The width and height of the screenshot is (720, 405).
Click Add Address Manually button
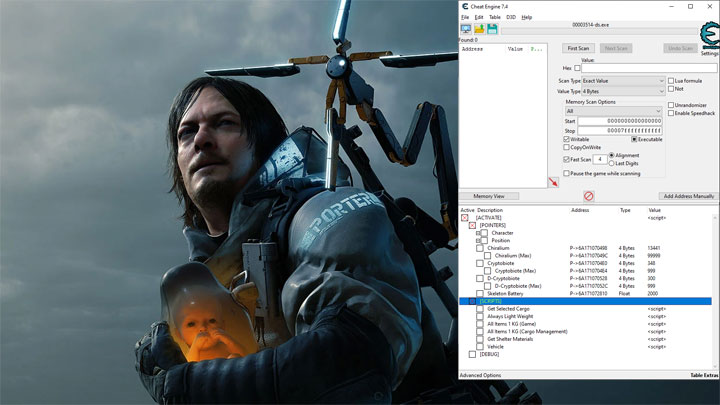(x=689, y=196)
